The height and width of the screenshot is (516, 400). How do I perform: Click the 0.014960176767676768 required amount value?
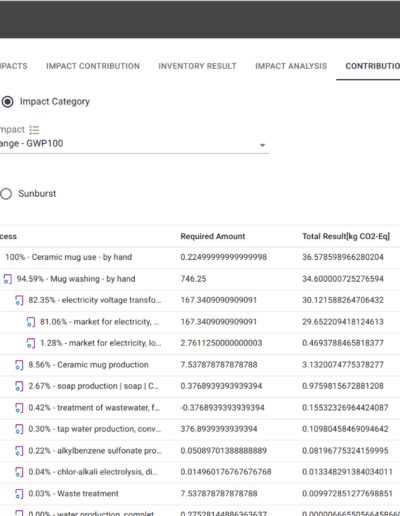pyautogui.click(x=226, y=472)
